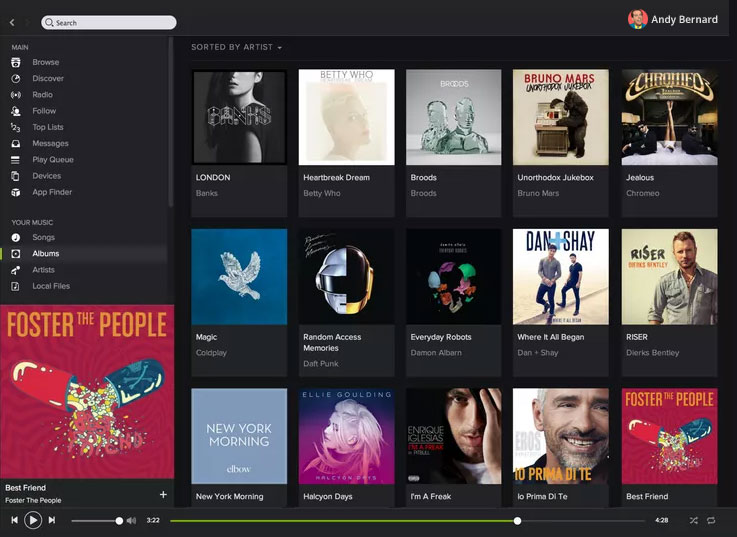Click the Play Queue icon

point(16,160)
